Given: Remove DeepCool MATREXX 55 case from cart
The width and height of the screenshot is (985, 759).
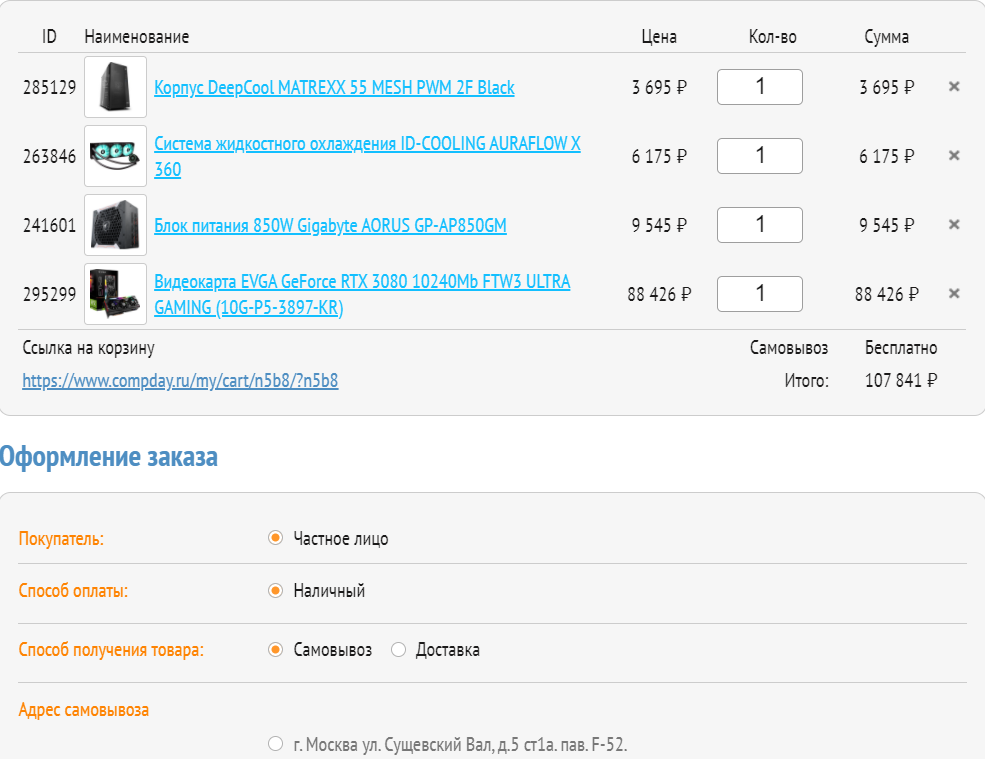Looking at the screenshot, I should (x=954, y=87).
